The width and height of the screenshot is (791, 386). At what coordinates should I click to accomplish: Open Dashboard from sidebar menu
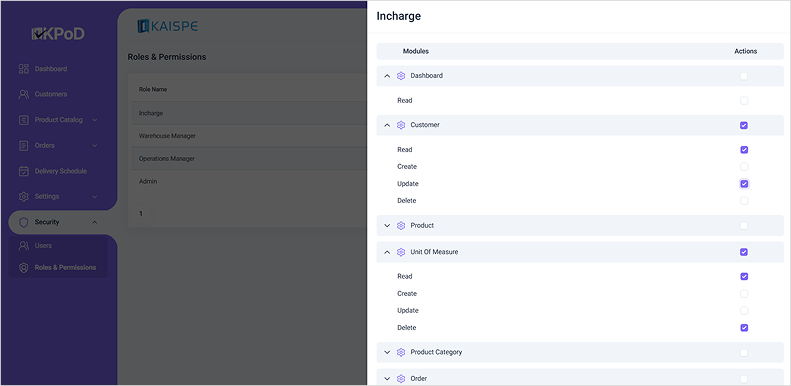(50, 69)
